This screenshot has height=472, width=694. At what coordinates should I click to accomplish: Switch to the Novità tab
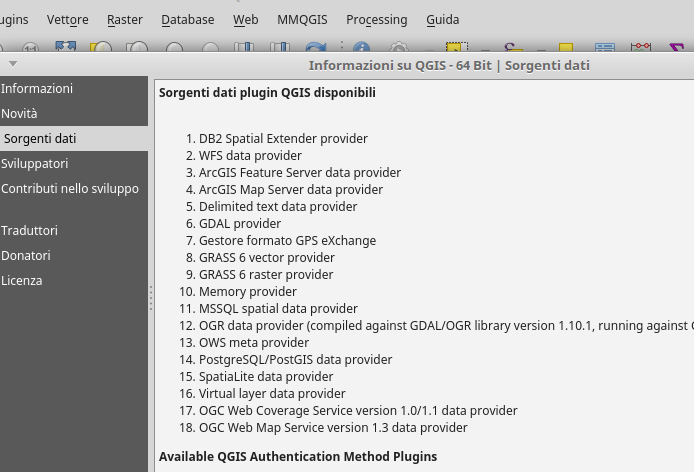(x=74, y=113)
